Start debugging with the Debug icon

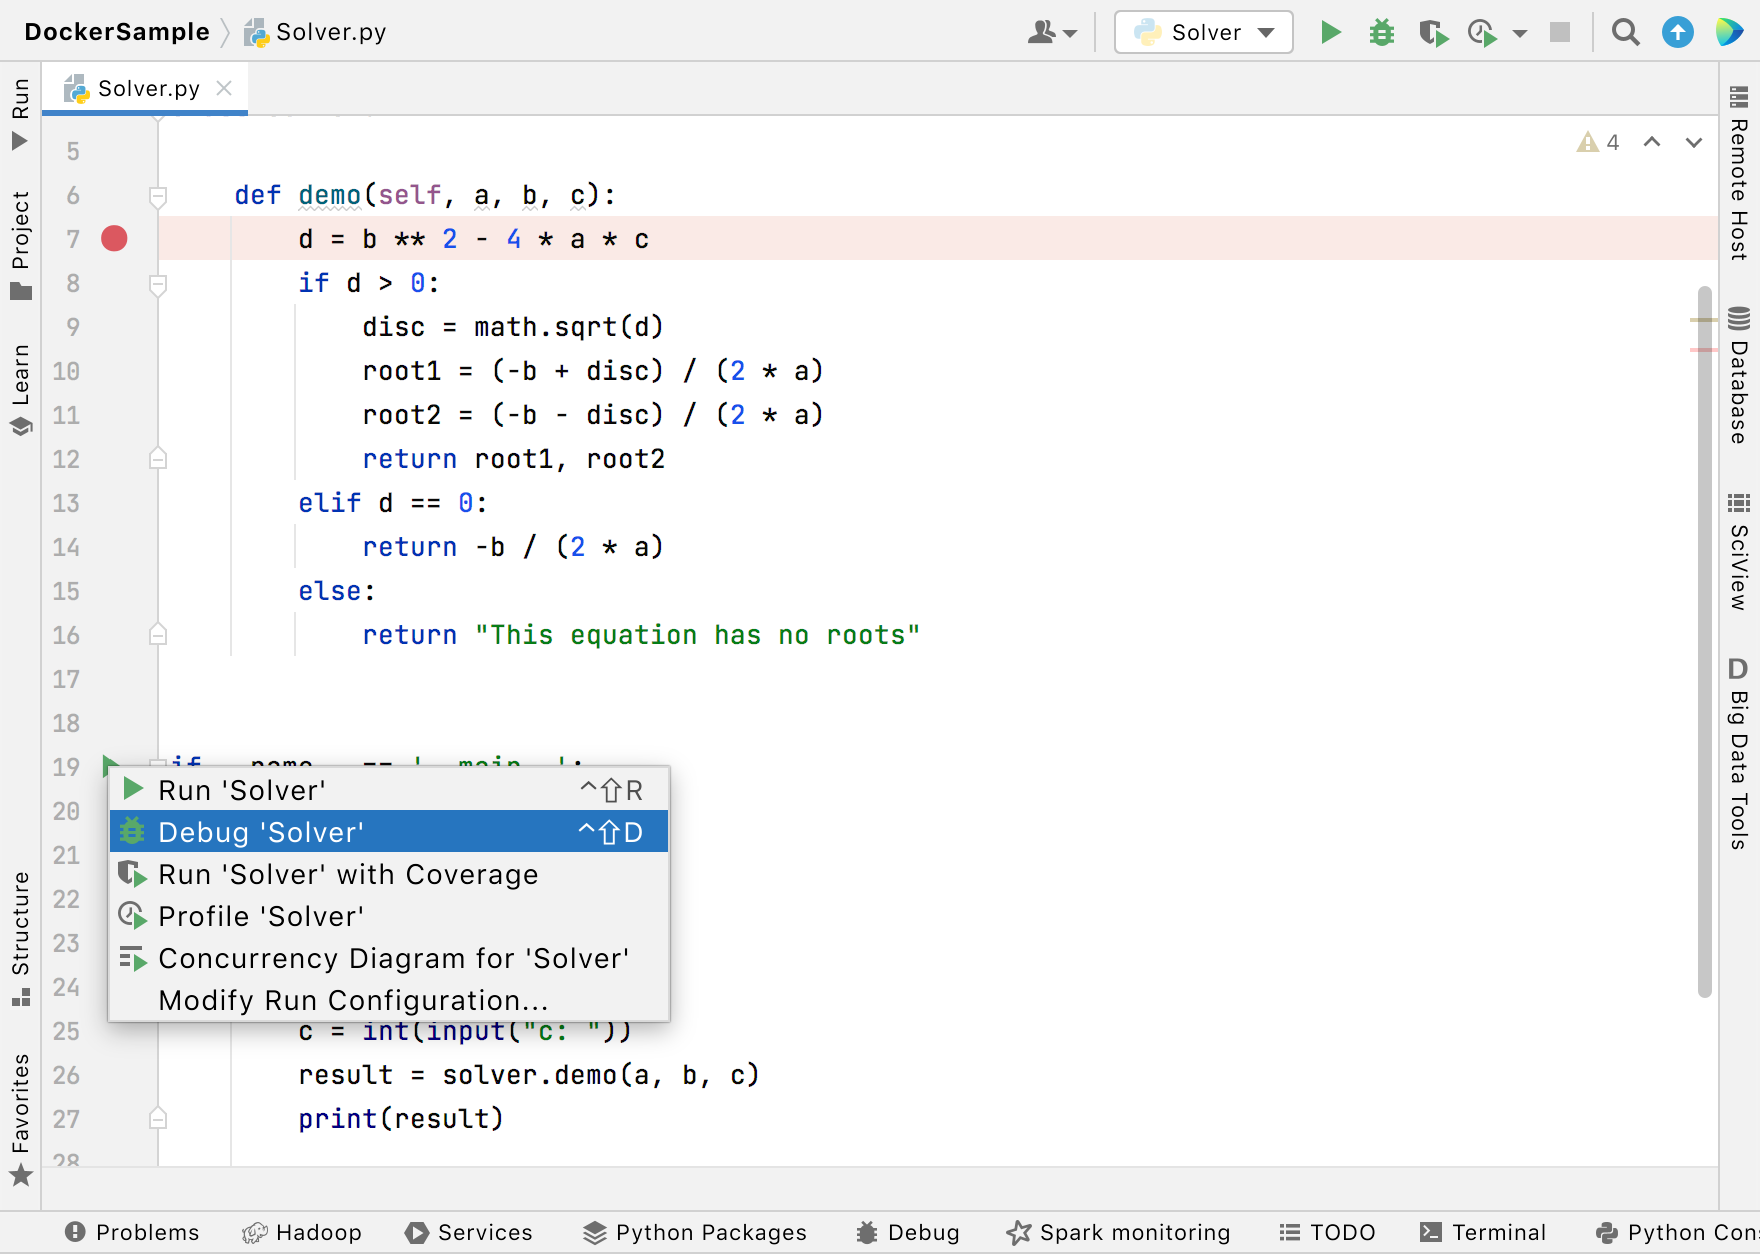tap(1382, 32)
